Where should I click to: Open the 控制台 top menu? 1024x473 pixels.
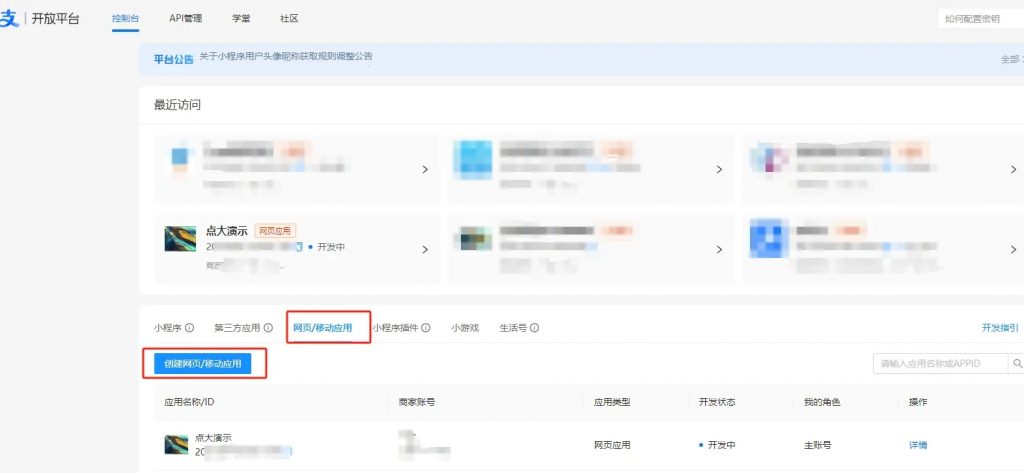(x=125, y=19)
